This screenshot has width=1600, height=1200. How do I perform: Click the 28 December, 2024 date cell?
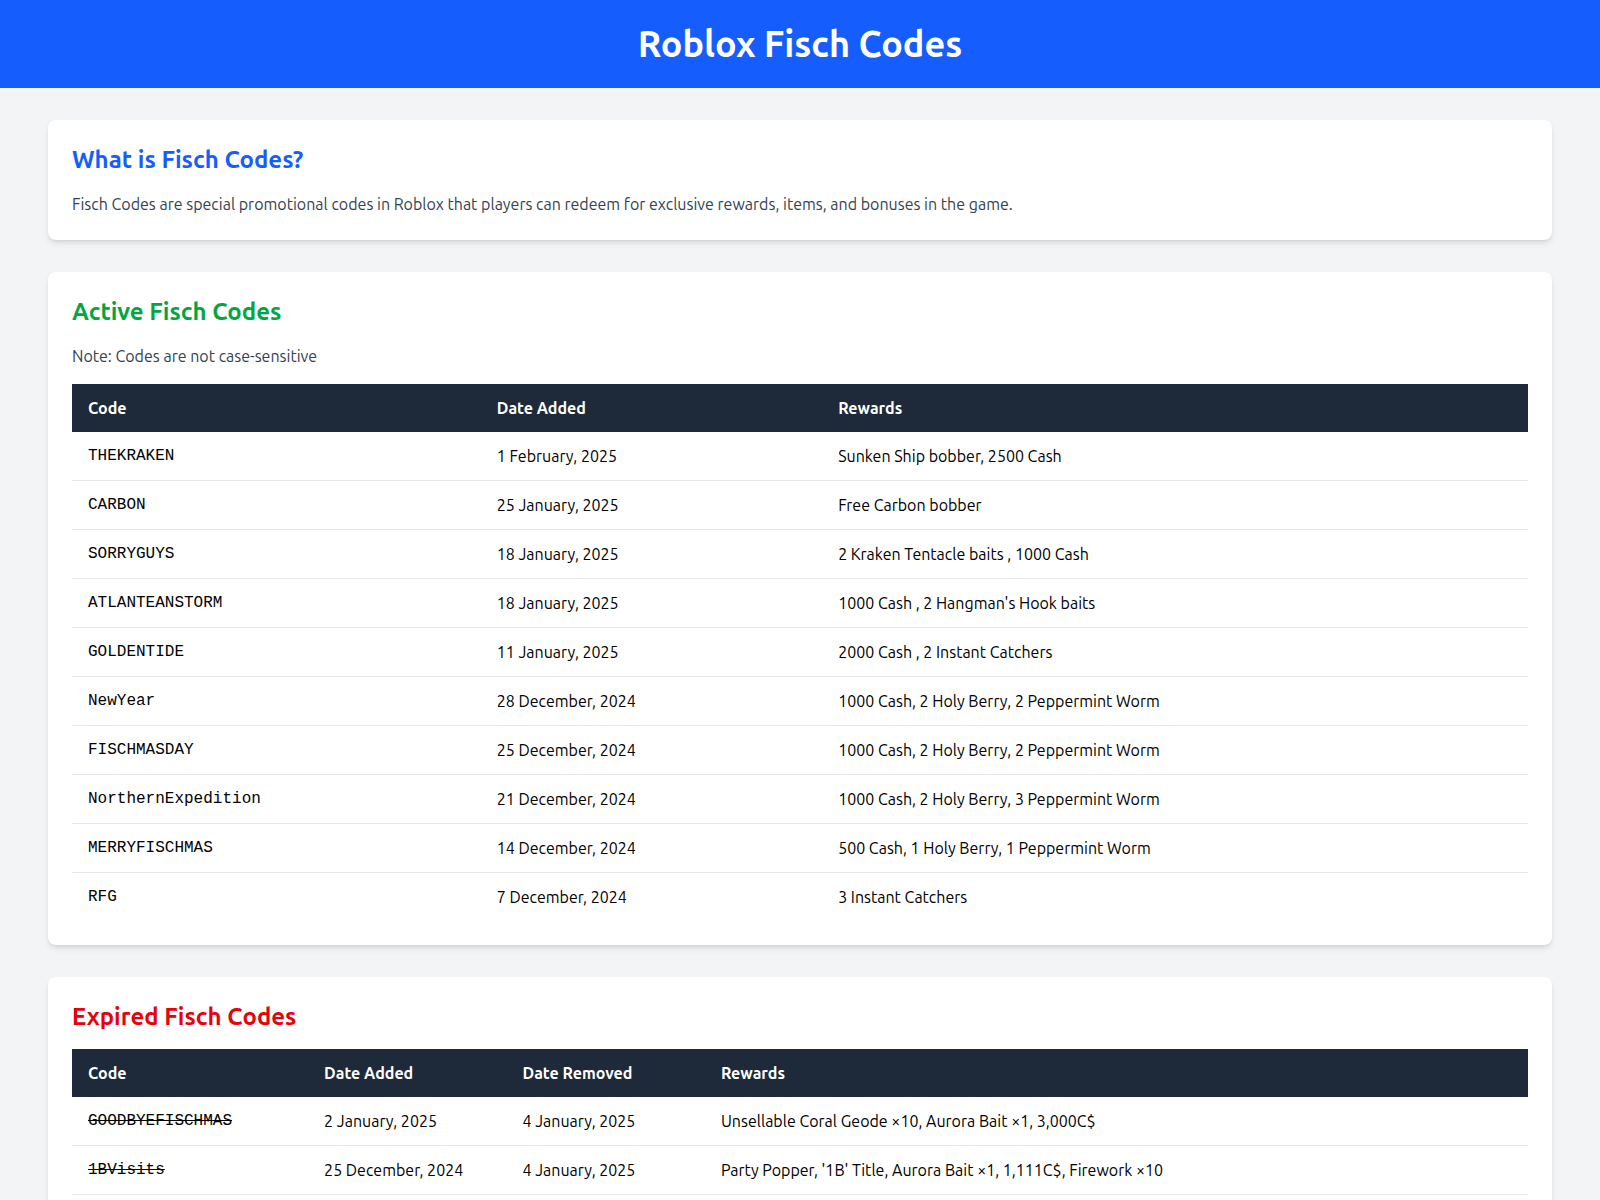click(x=566, y=701)
